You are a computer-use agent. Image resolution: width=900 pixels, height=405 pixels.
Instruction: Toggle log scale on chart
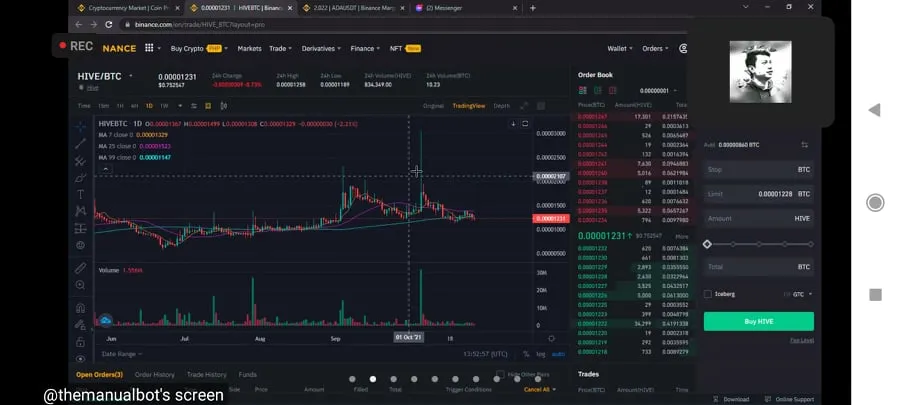(x=541, y=354)
